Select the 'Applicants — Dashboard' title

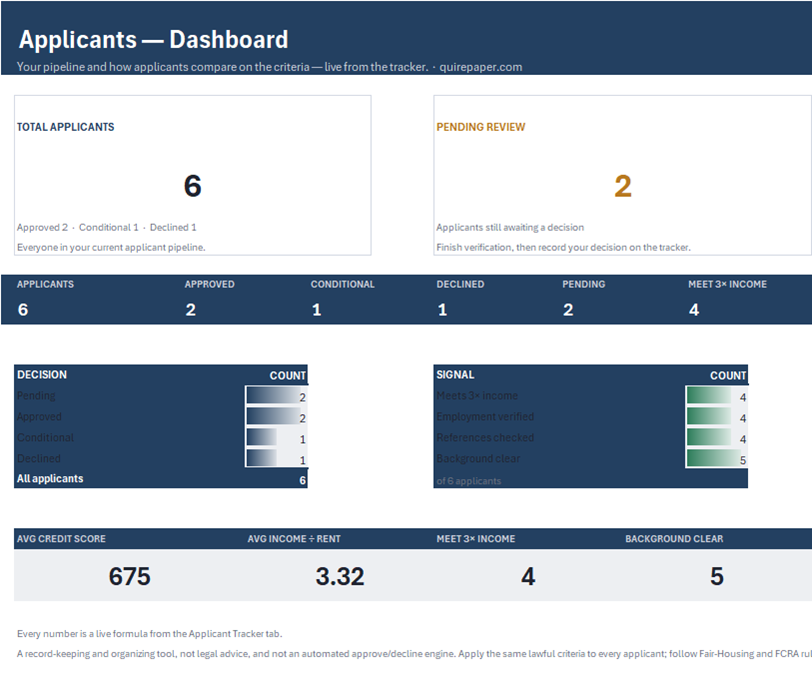pos(153,39)
